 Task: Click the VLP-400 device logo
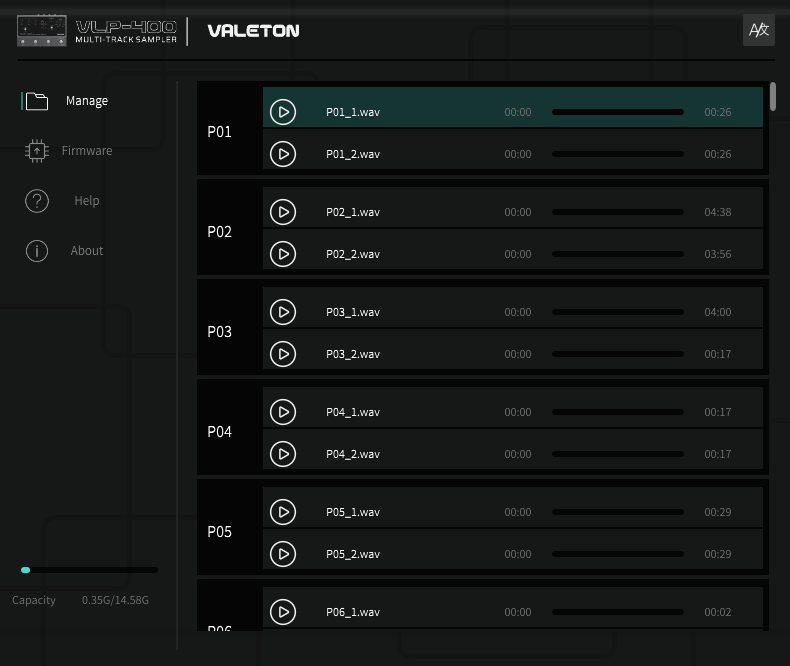(97, 31)
